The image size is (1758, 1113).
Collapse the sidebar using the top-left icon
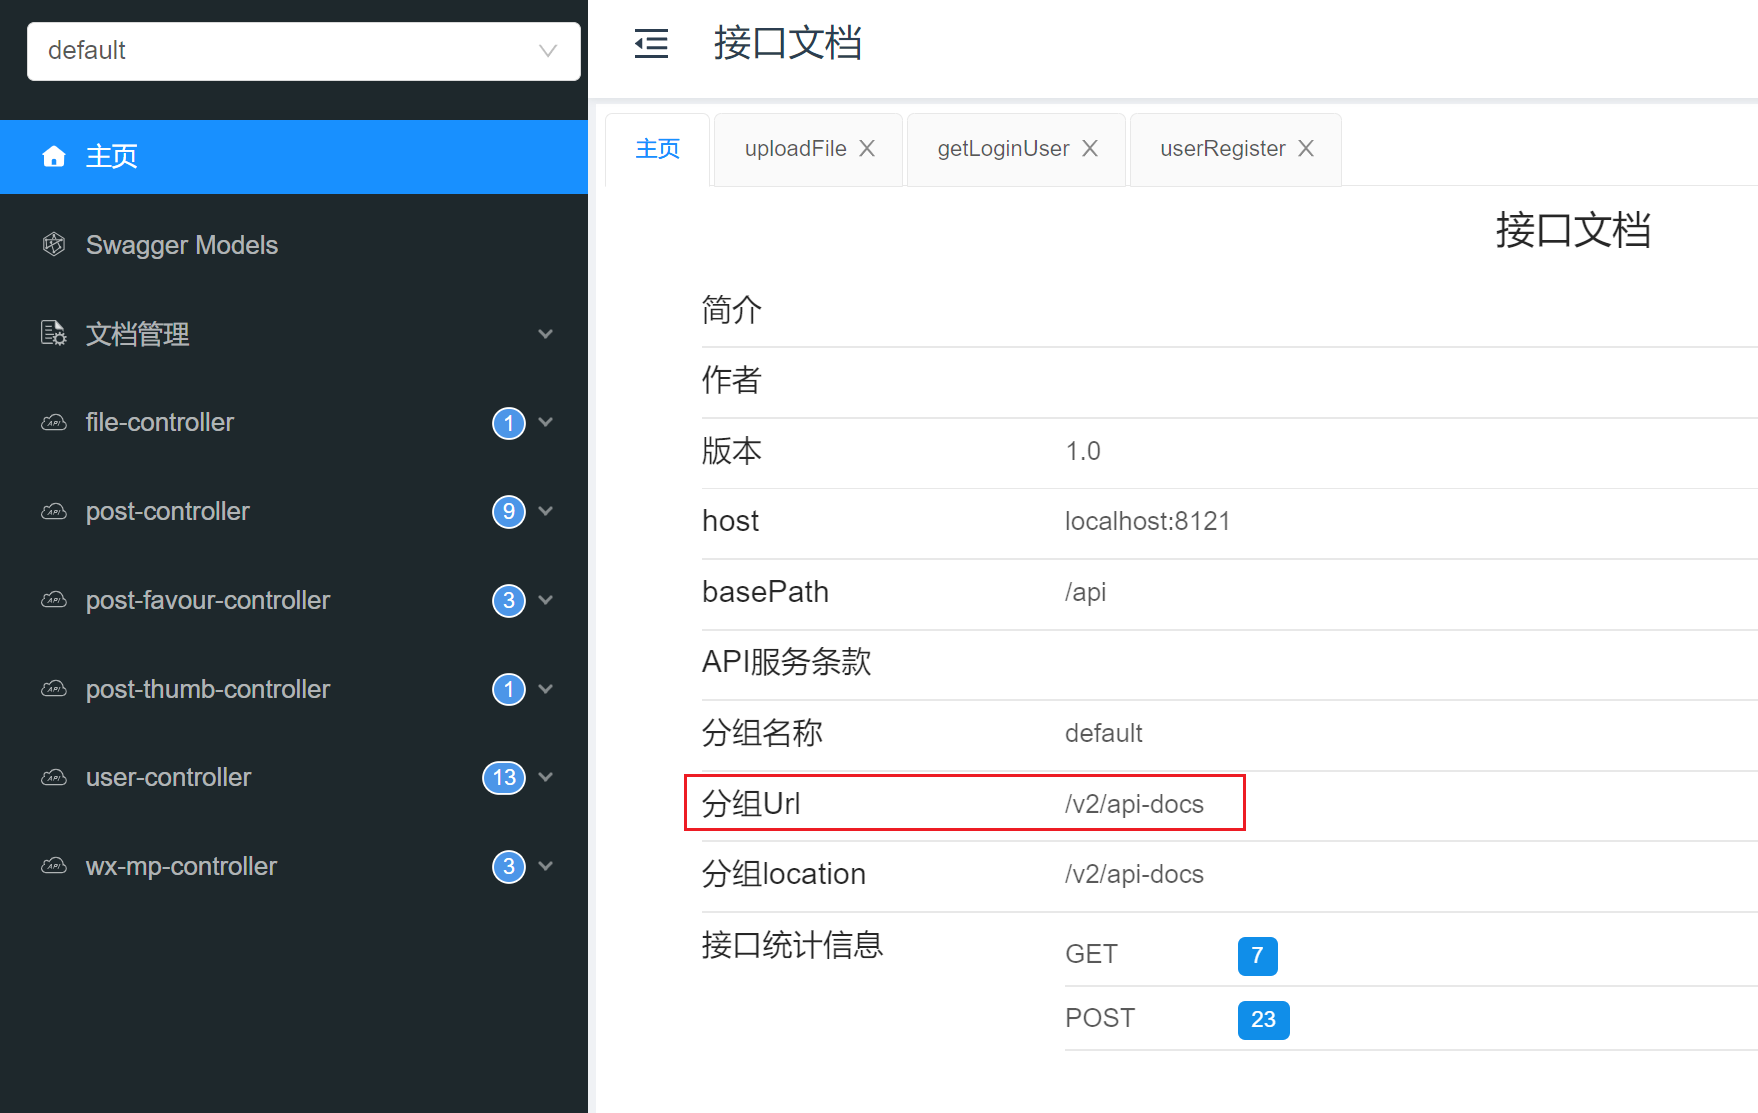pyautogui.click(x=651, y=43)
